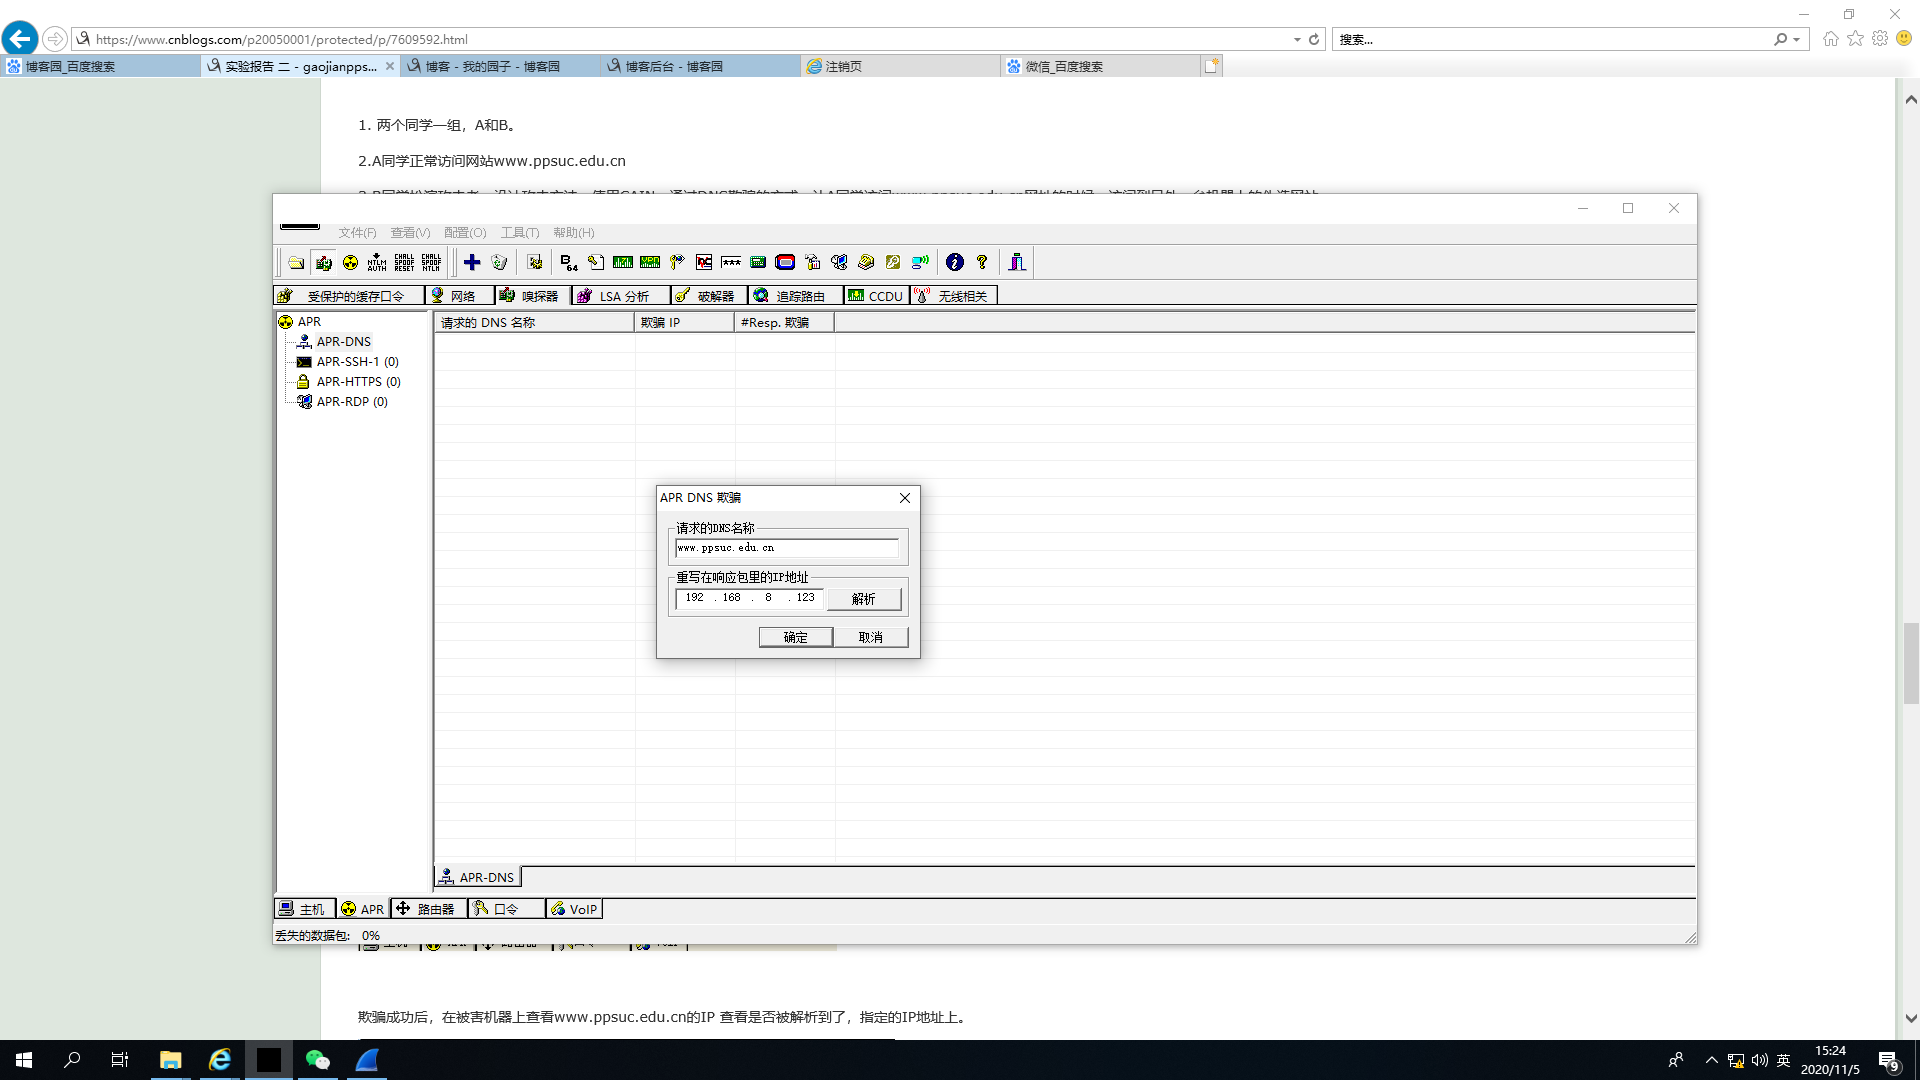
Task: Open the Base64 password decoder icon
Action: [x=569, y=262]
